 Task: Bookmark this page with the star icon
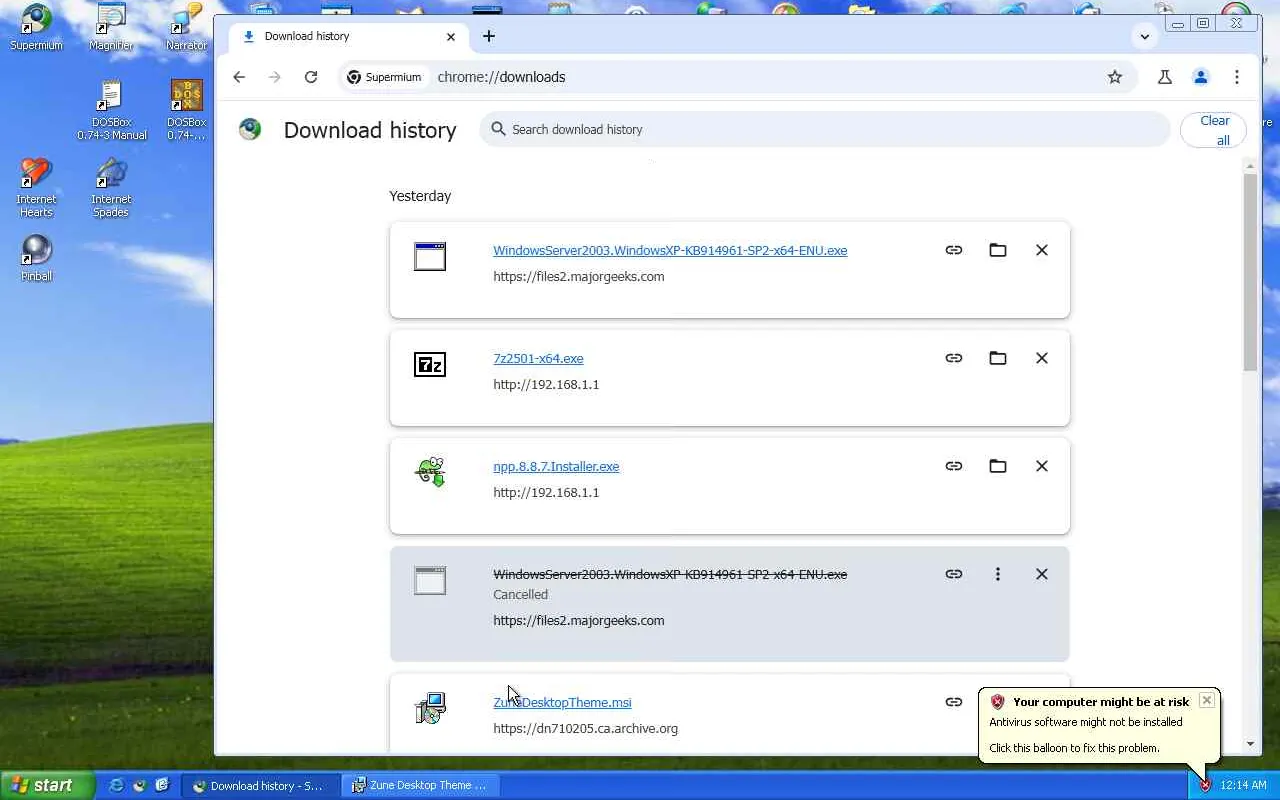coord(1115,77)
